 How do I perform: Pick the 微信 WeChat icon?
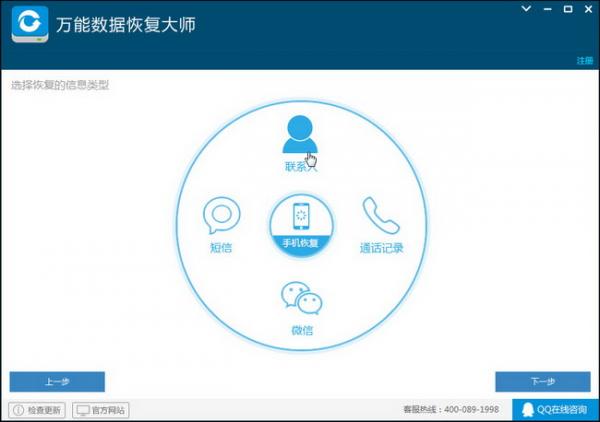[x=302, y=298]
